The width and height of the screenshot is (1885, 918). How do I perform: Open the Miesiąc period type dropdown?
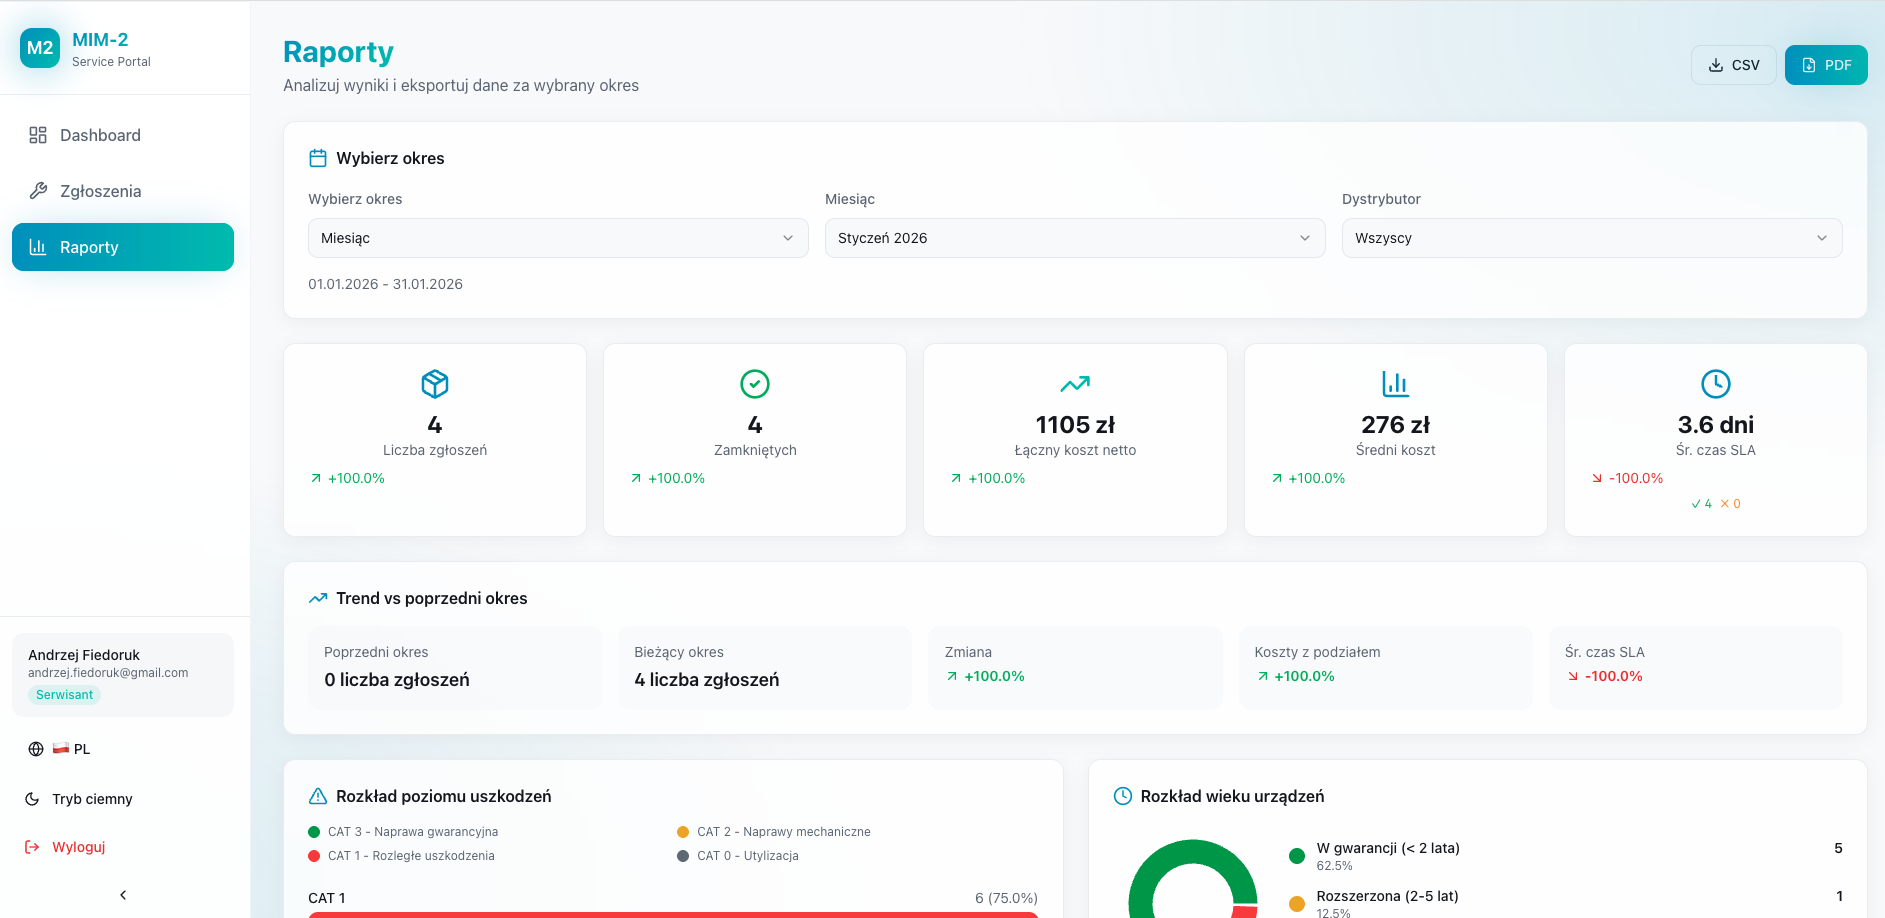coord(558,238)
